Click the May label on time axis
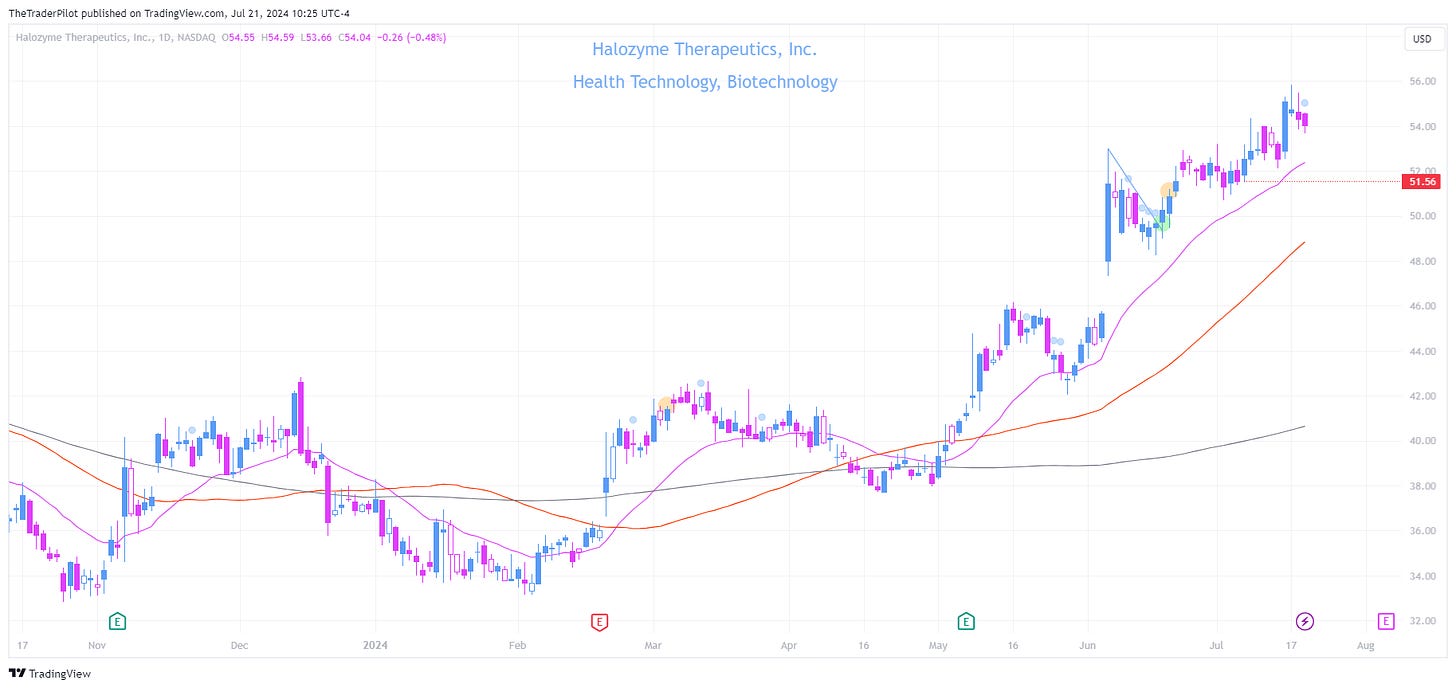This screenshot has height=689, width=1456. [x=938, y=647]
